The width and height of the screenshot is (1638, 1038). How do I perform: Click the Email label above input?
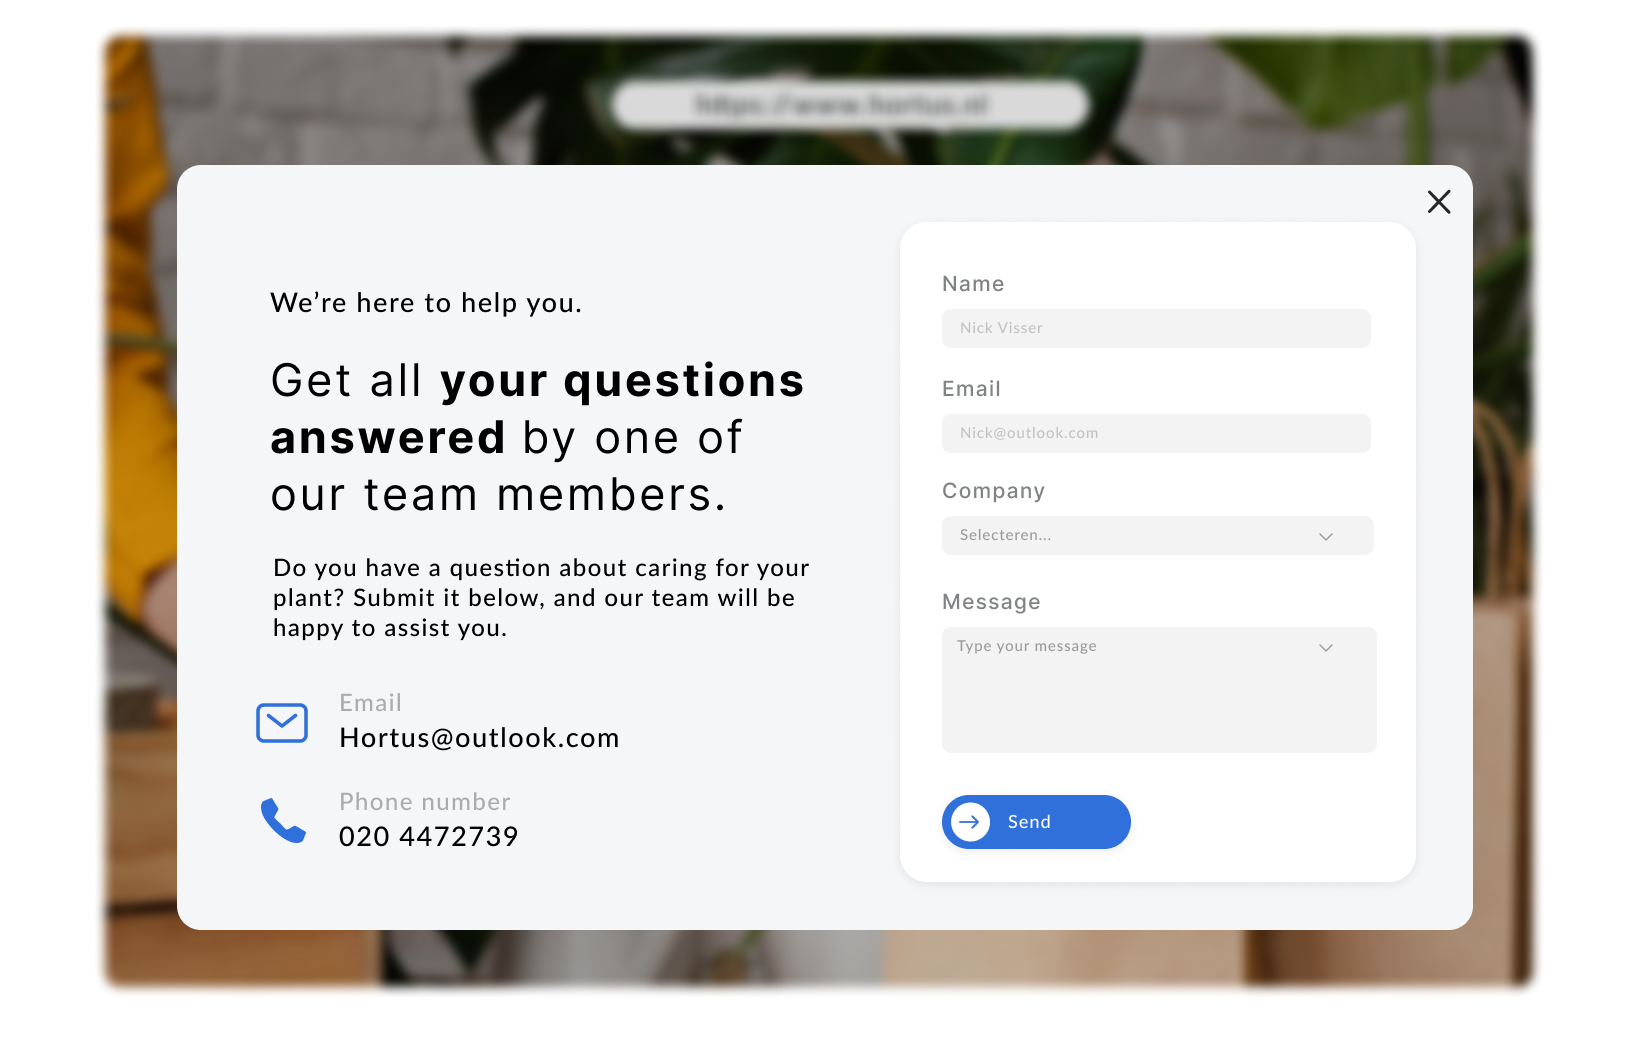(x=971, y=389)
